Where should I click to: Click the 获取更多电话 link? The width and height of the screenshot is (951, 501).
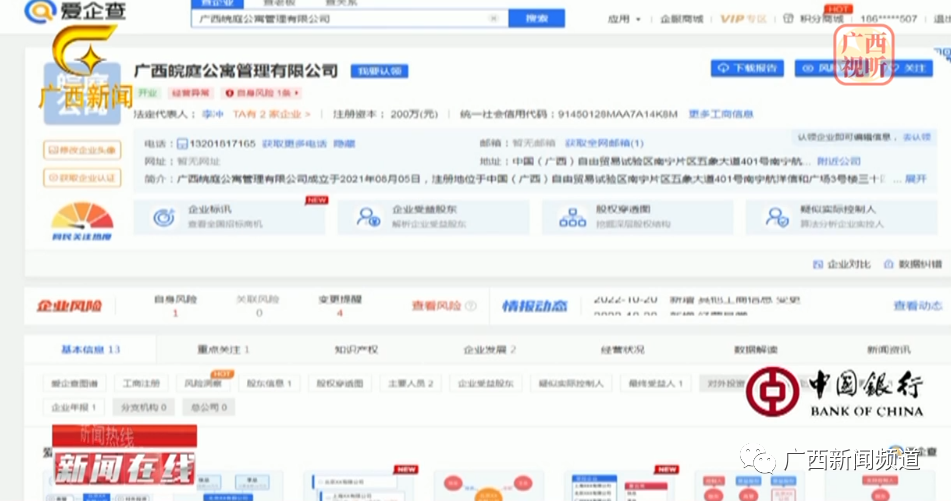(x=294, y=144)
